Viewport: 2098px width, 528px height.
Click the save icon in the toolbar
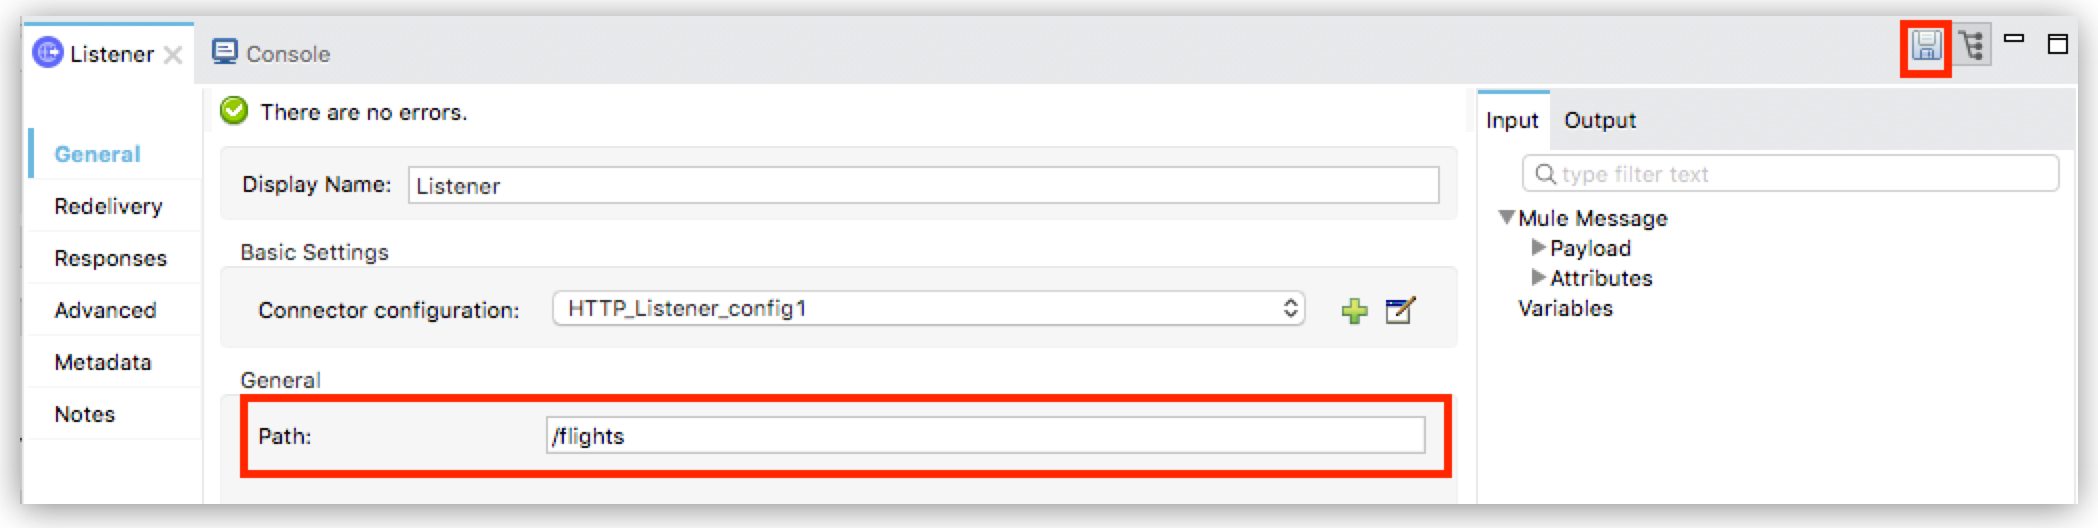pos(1926,46)
